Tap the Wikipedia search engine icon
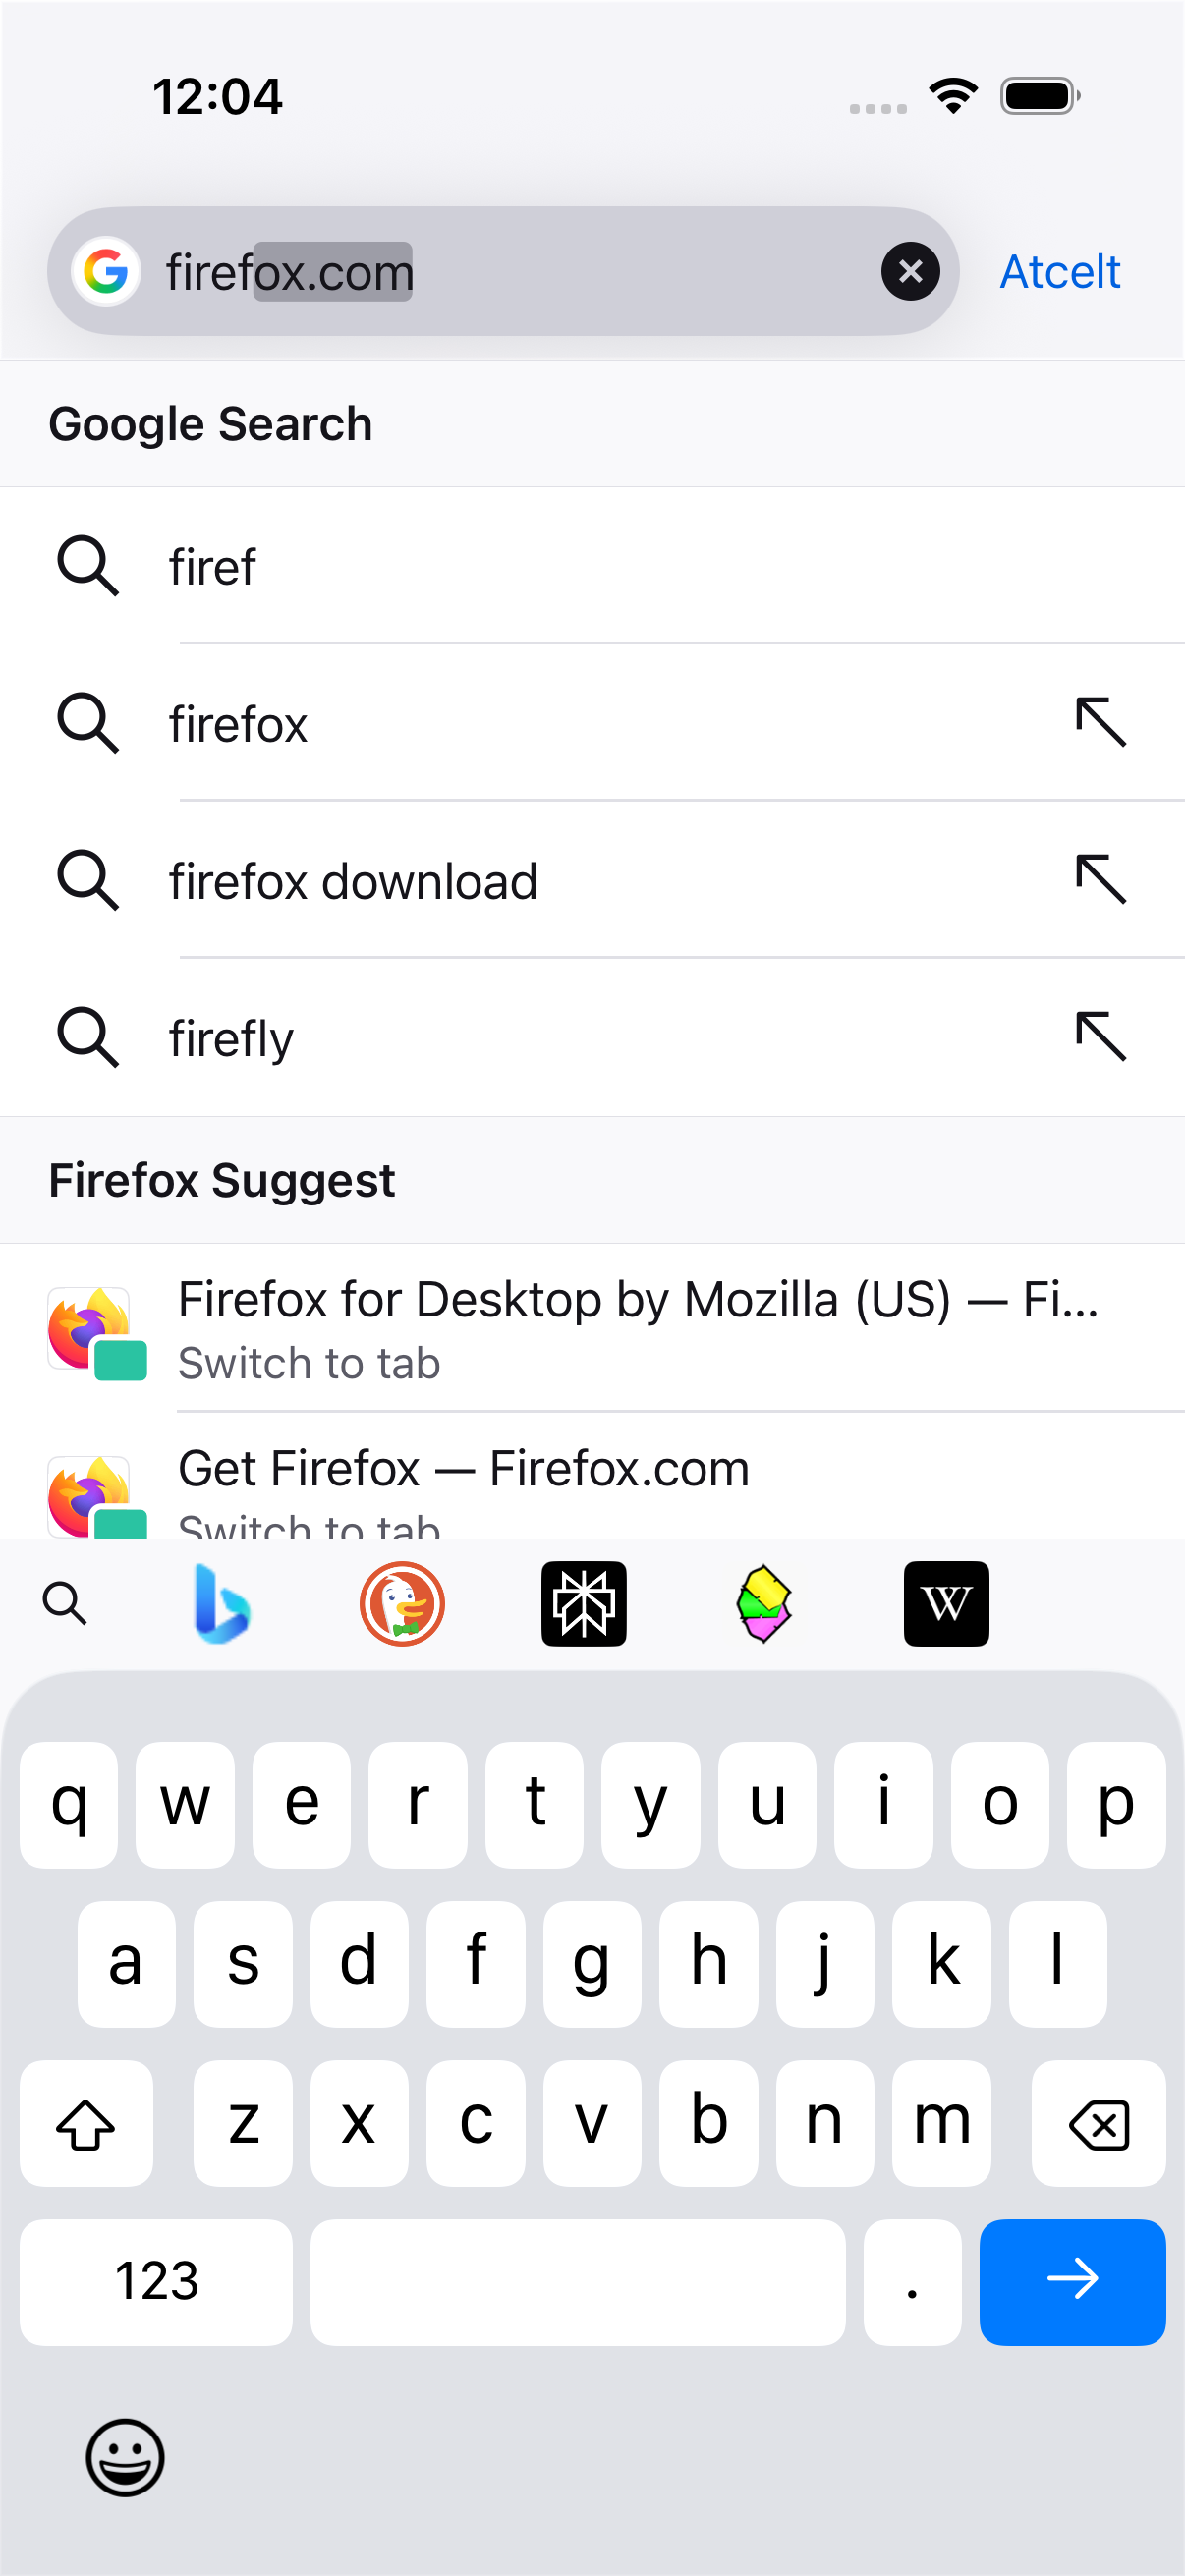The height and width of the screenshot is (2576, 1185). coord(946,1603)
